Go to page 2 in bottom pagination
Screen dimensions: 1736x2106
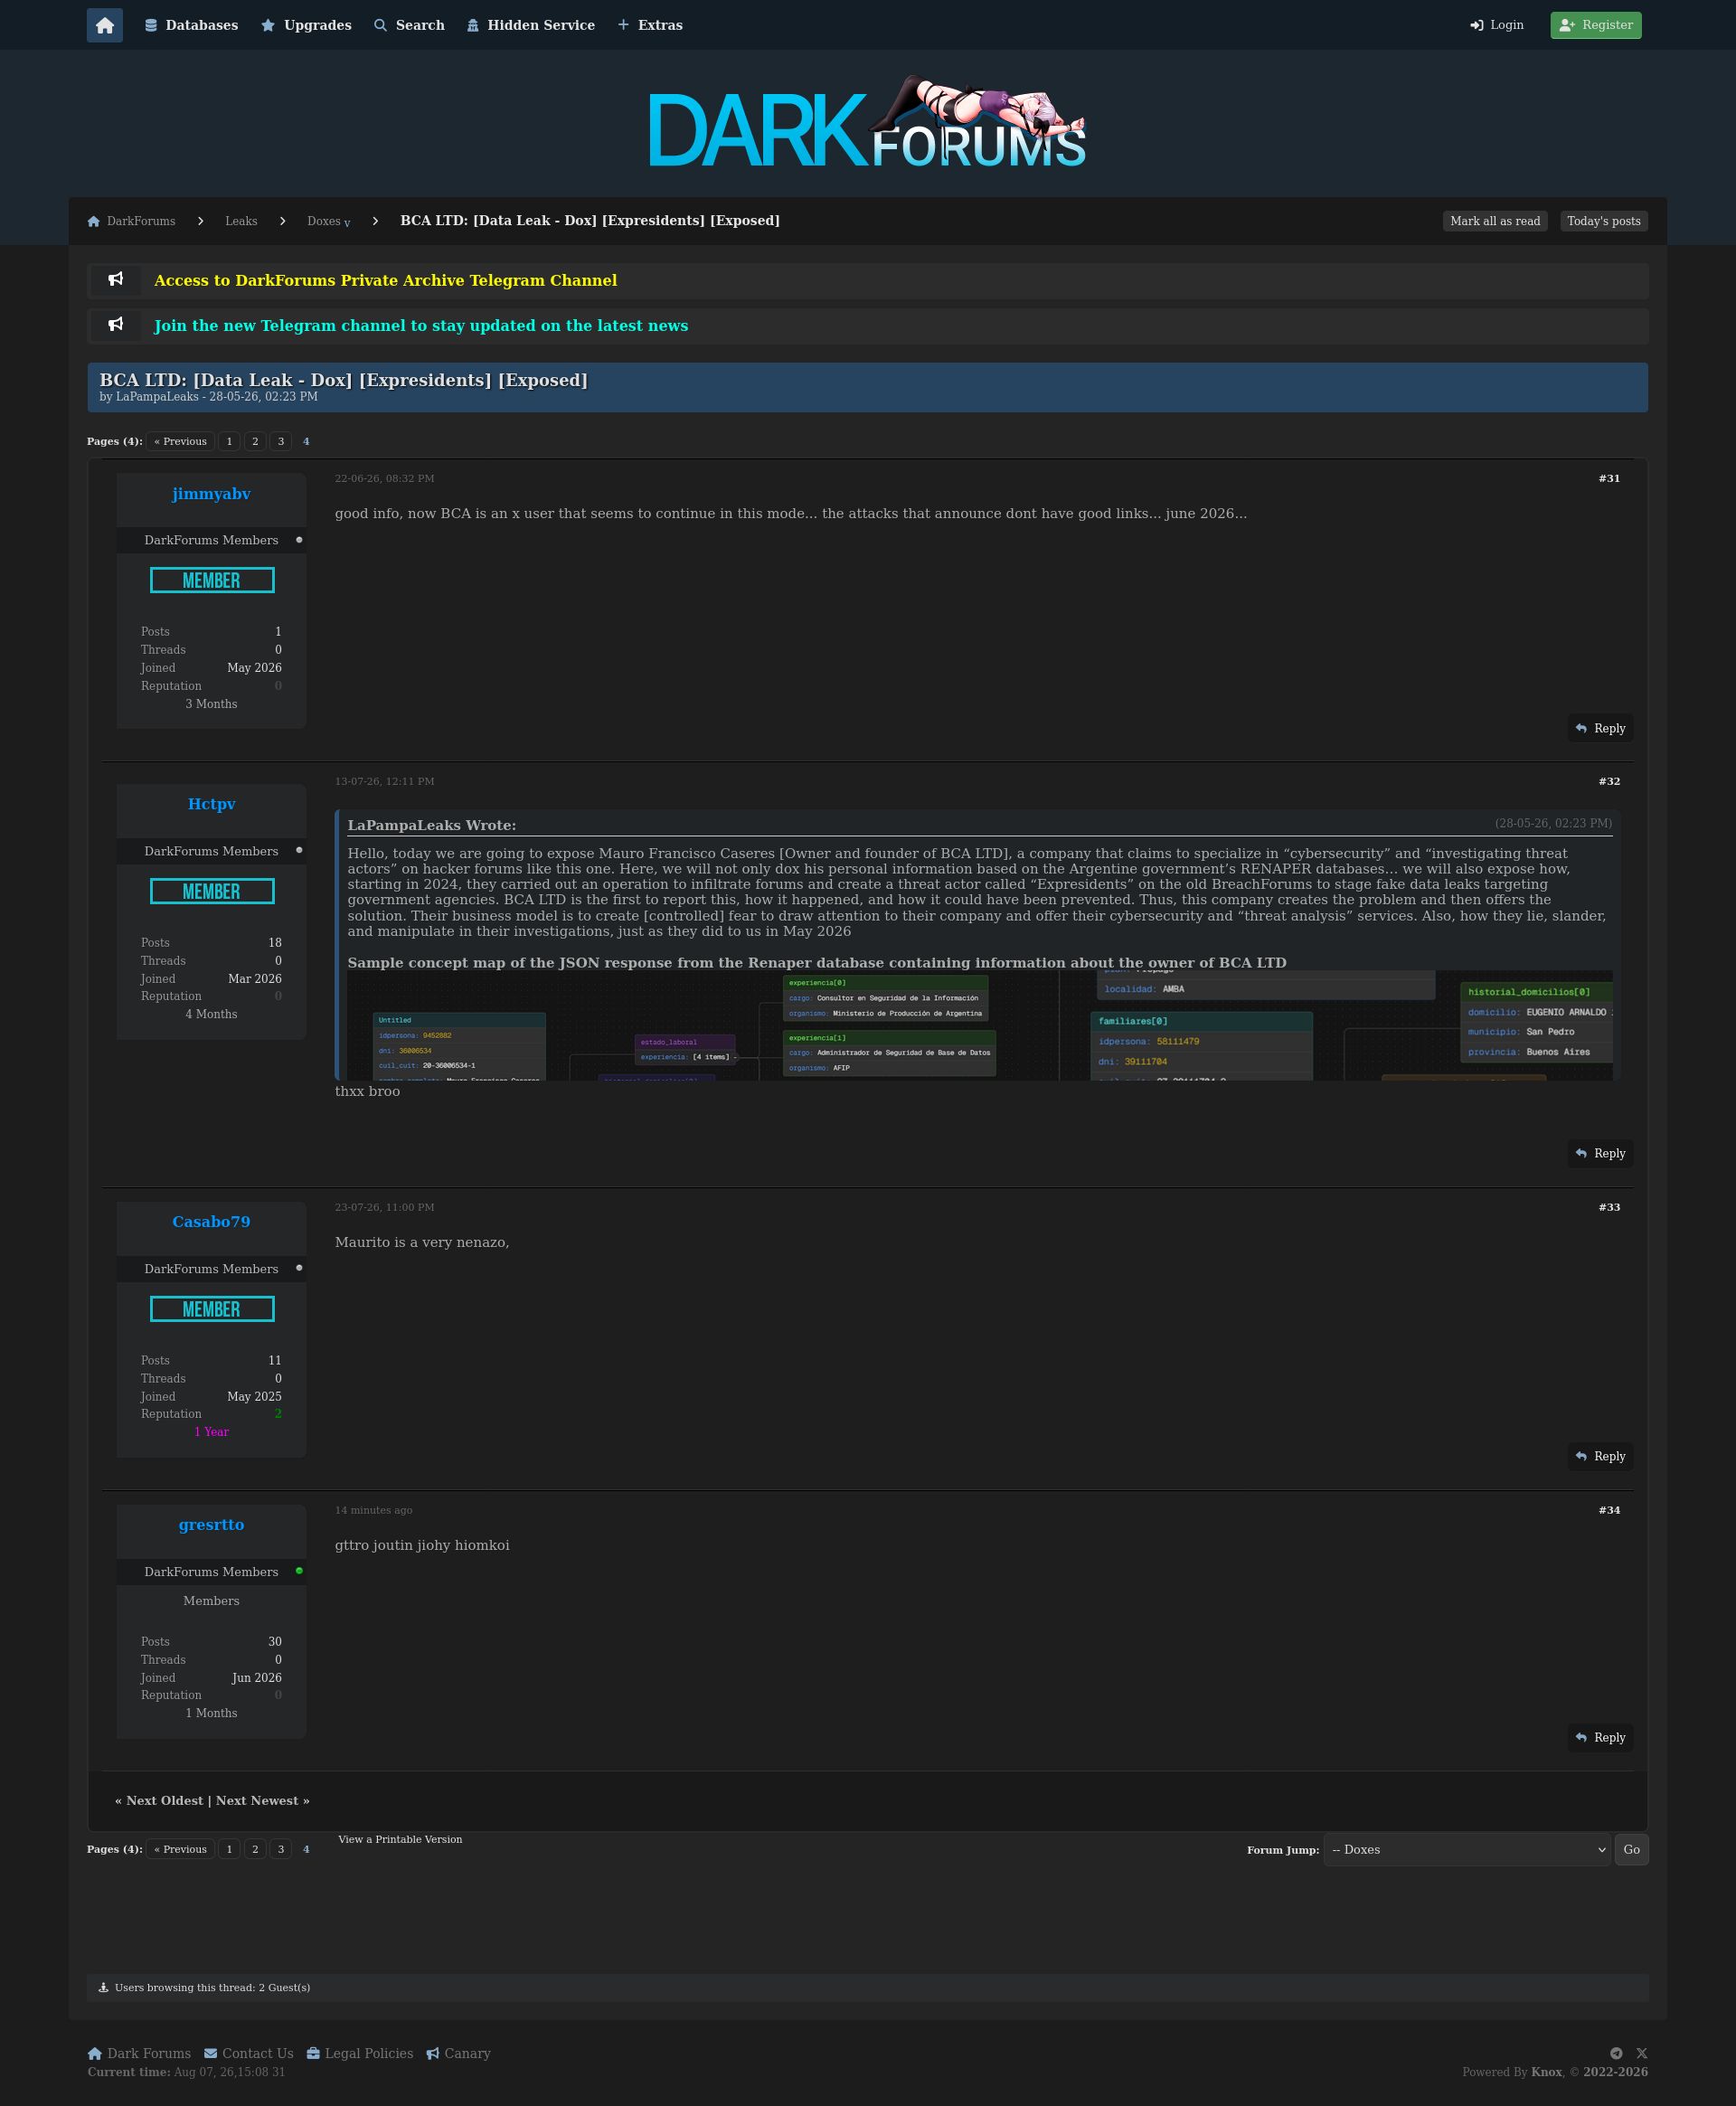(x=255, y=1849)
